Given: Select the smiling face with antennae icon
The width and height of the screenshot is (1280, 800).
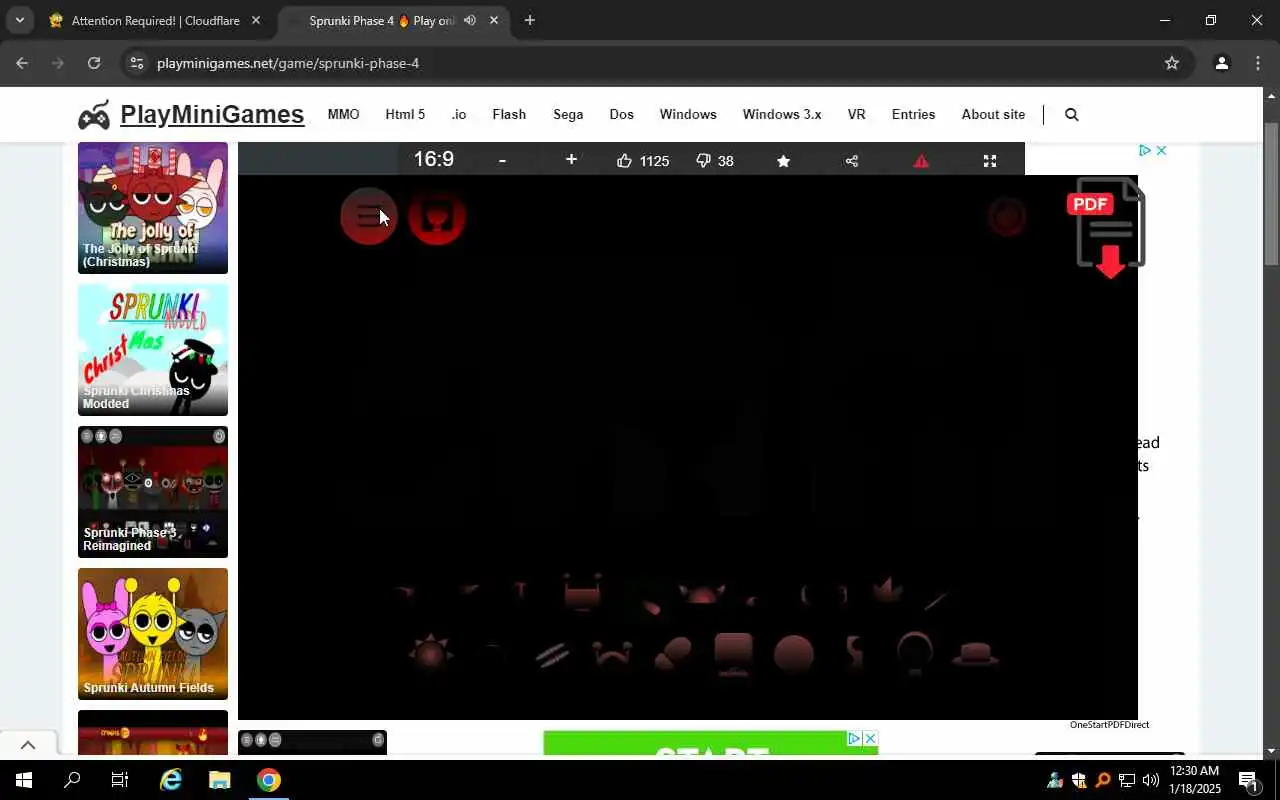Looking at the screenshot, I should (612, 655).
